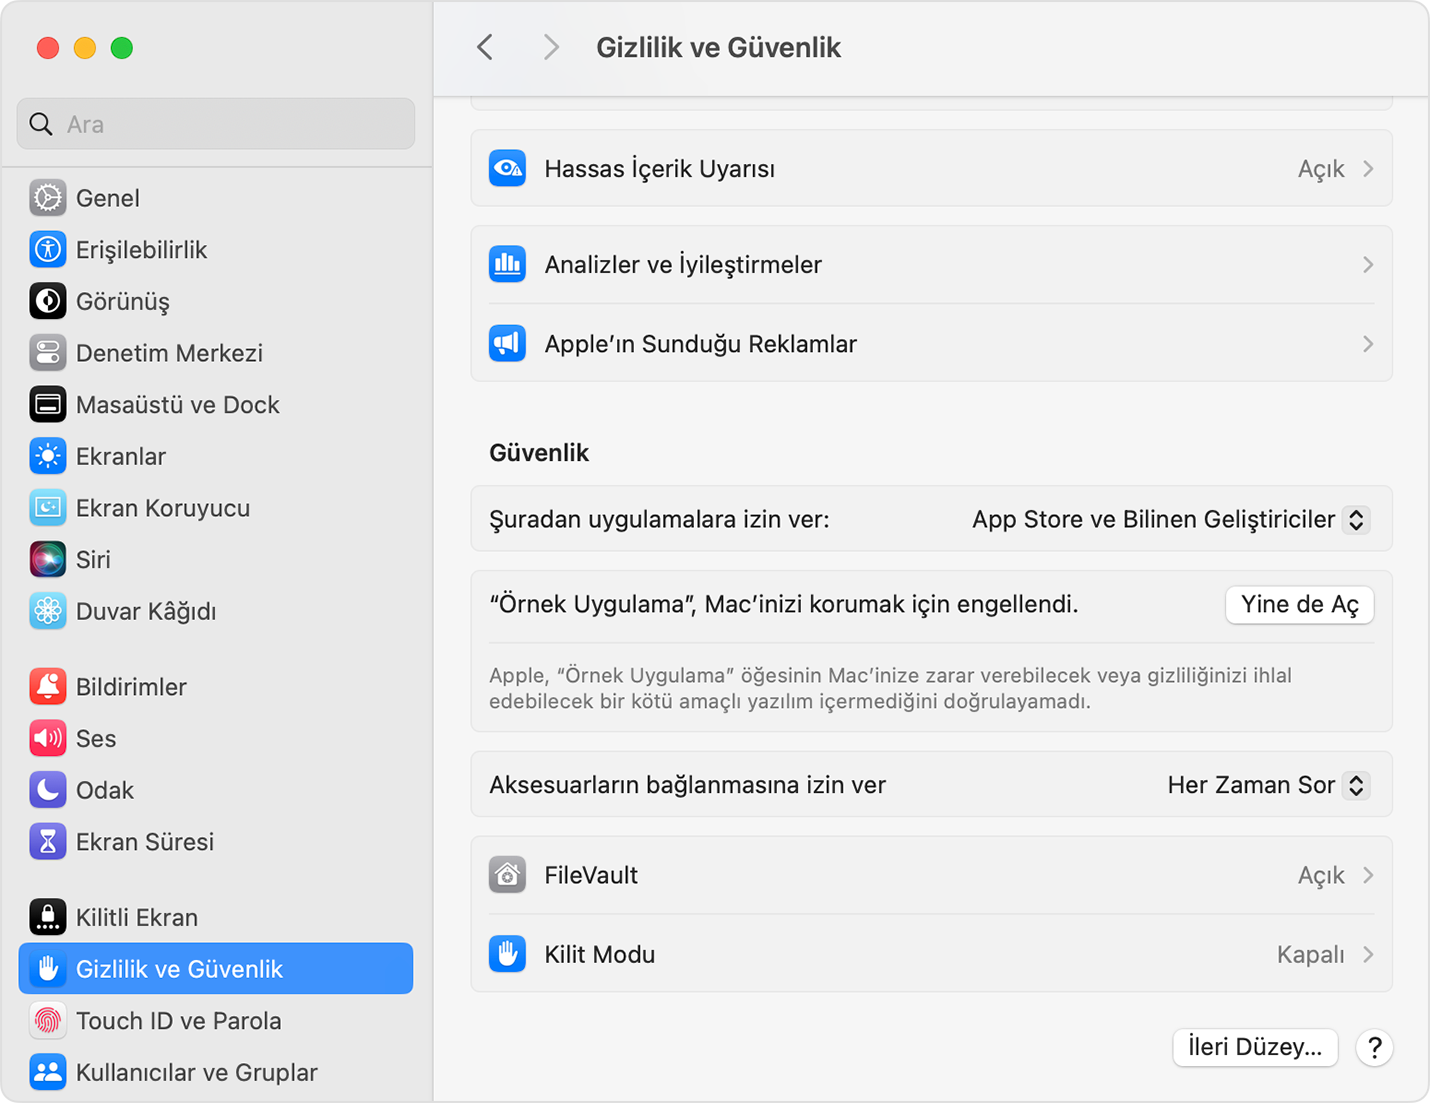Select Kullanıcılar ve Gruplar label
Viewport: 1430px width, 1104px height.
(x=197, y=1073)
